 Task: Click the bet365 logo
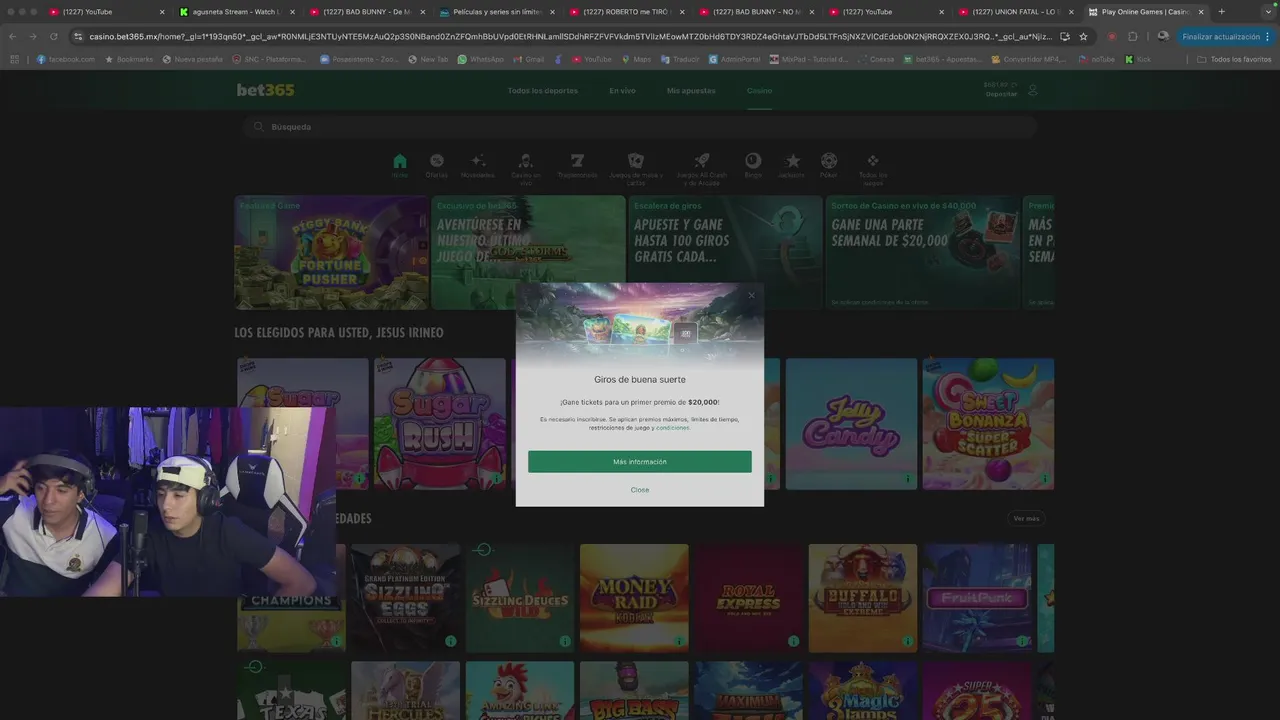tap(265, 90)
